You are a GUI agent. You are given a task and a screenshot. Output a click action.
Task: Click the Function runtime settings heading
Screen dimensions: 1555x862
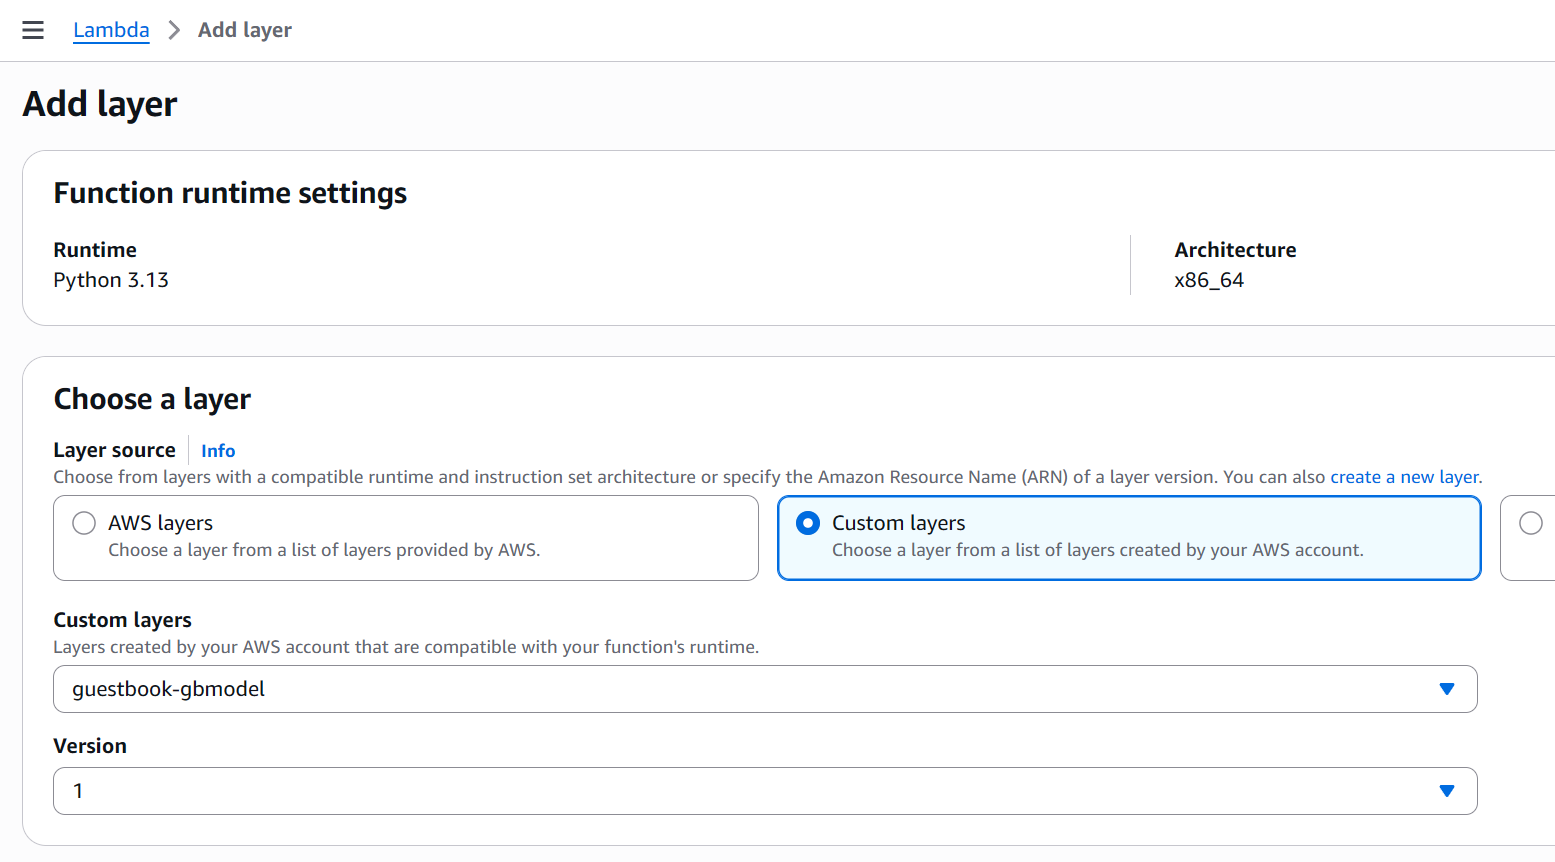(x=230, y=193)
